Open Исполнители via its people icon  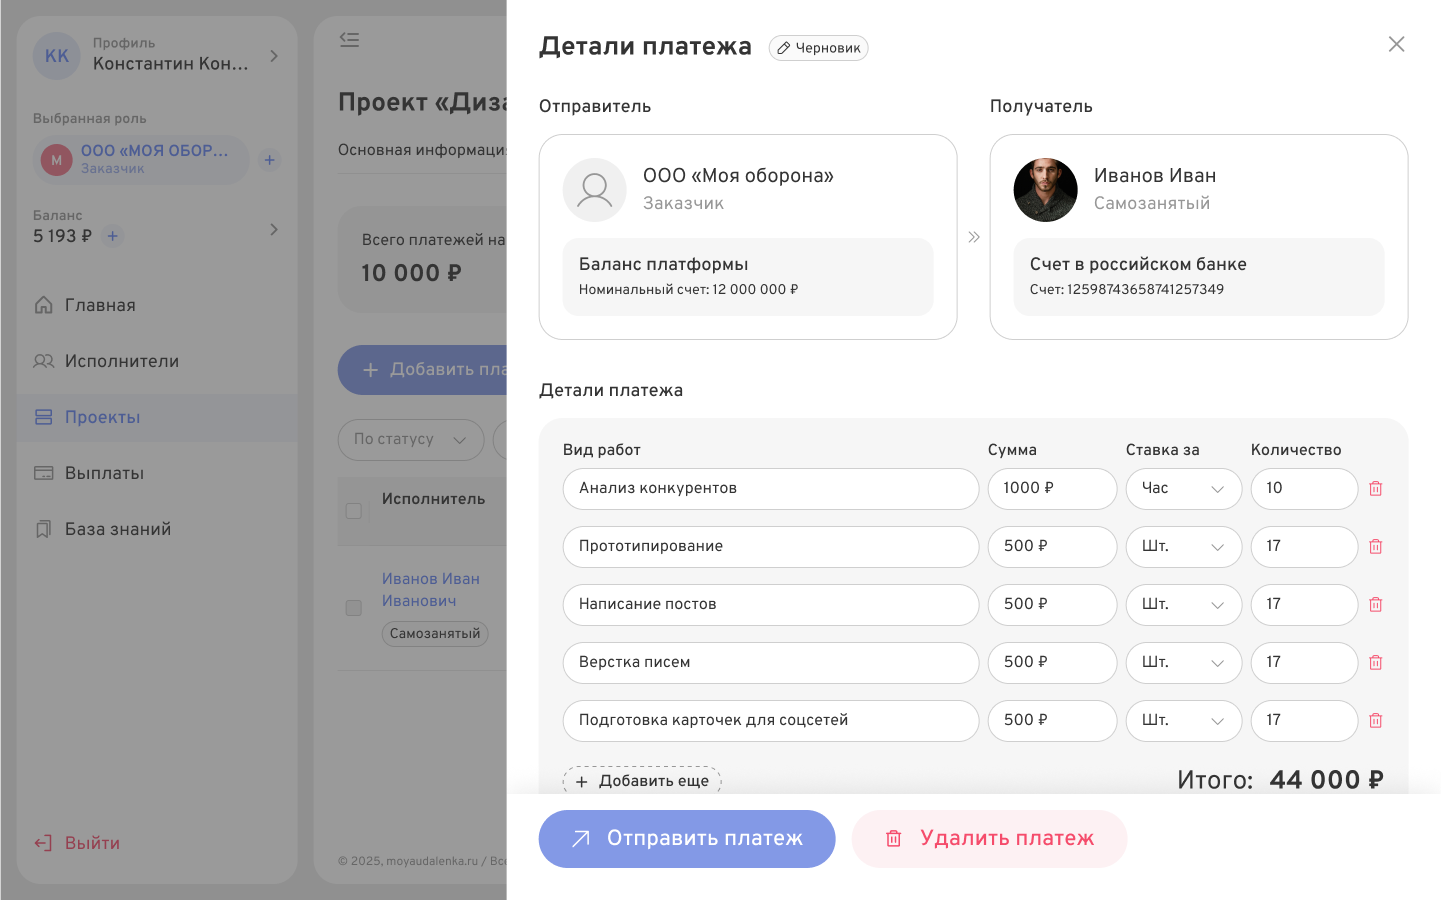click(x=44, y=361)
